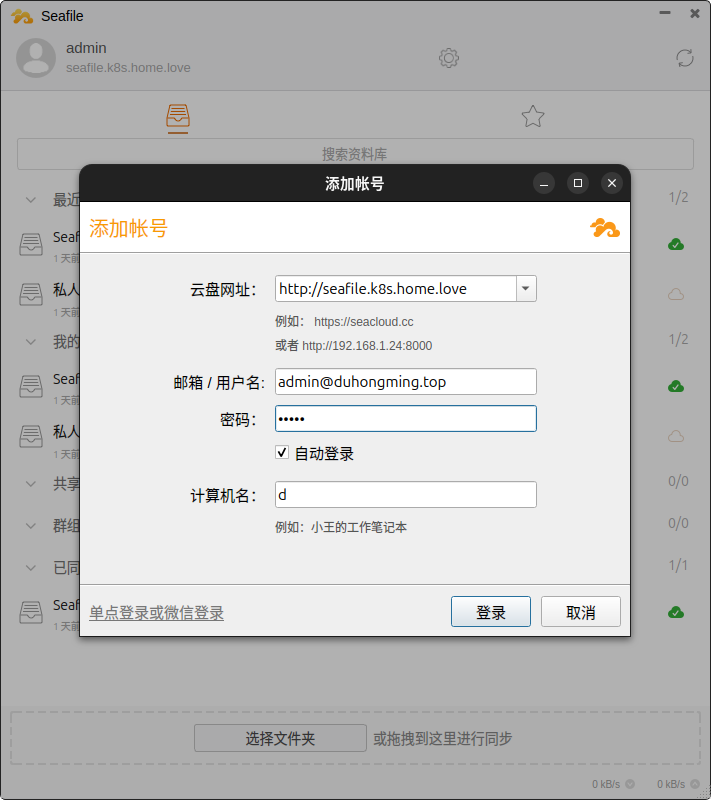Click the 选择文件夹 button
The width and height of the screenshot is (711, 800).
click(280, 738)
